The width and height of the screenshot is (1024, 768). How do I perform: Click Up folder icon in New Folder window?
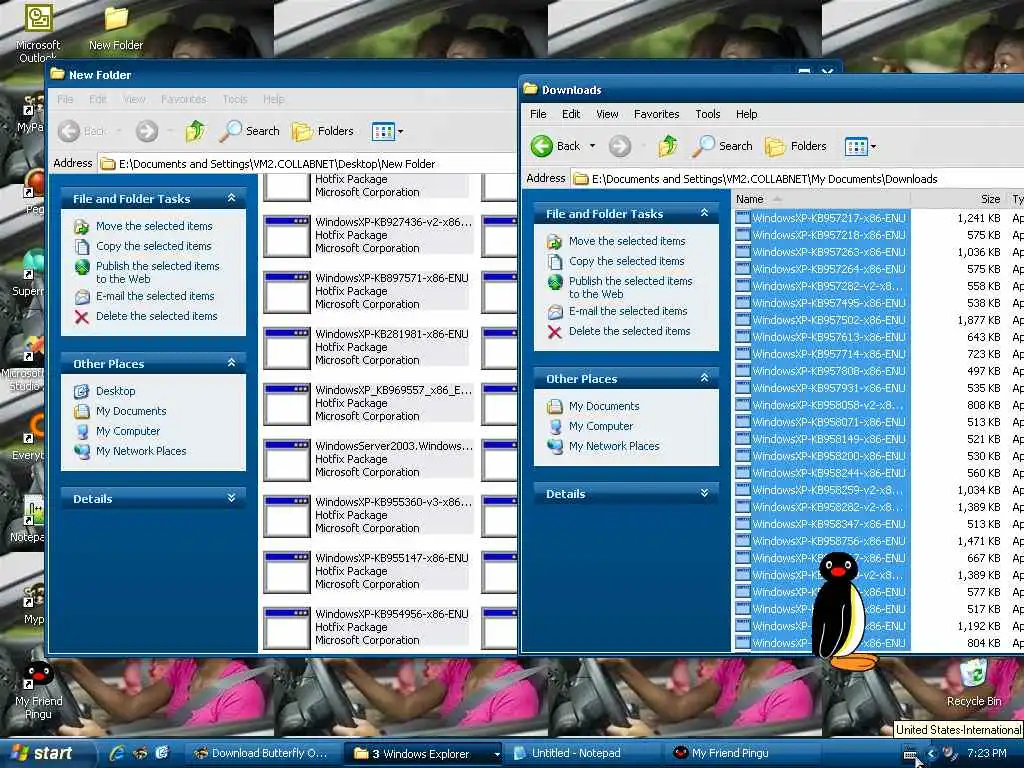point(195,131)
